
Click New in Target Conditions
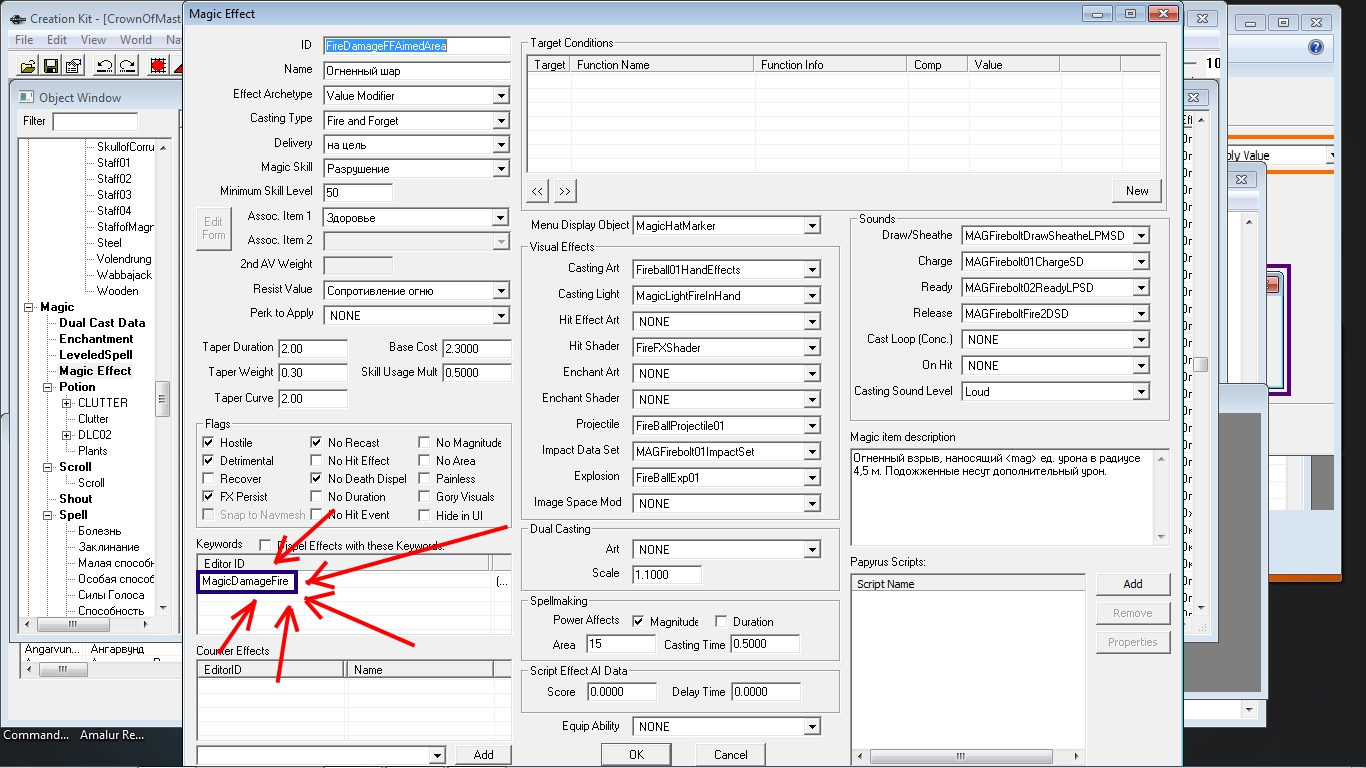pos(1136,191)
